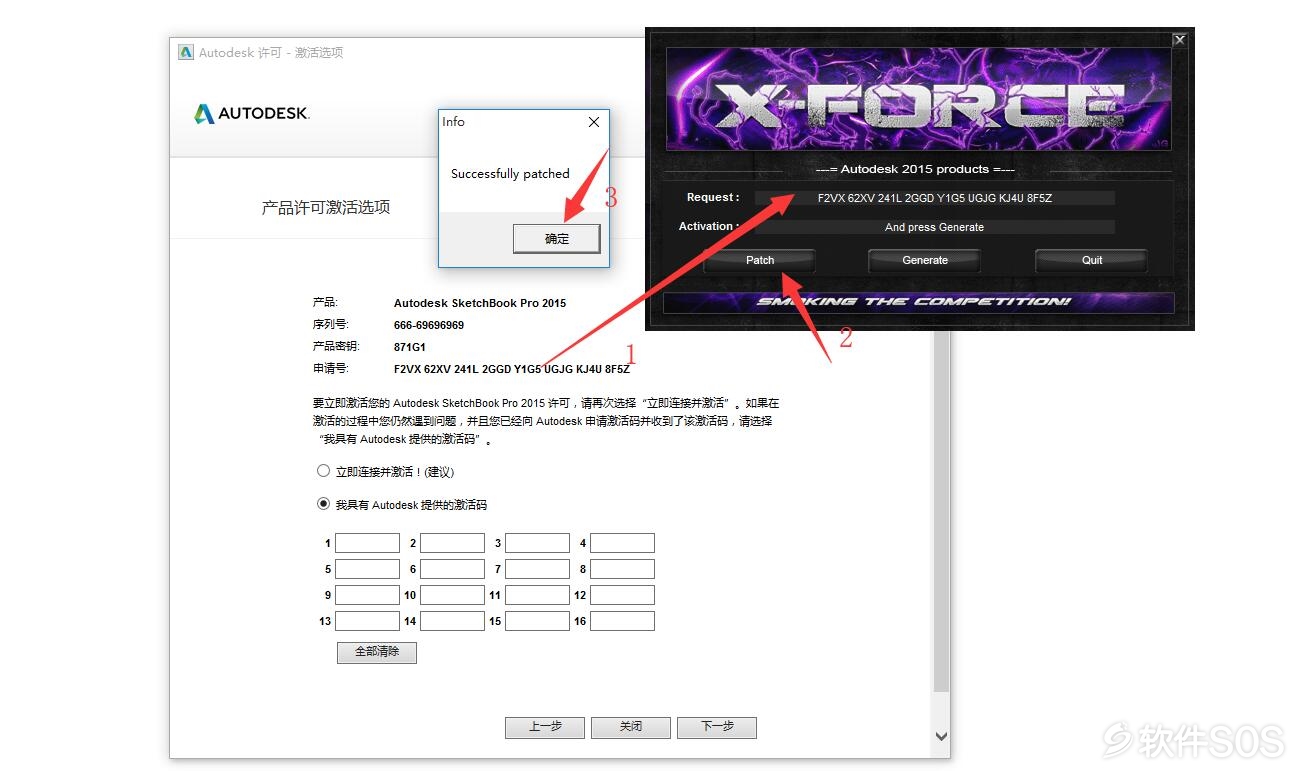Click activation code box 8
The width and height of the screenshot is (1303, 771).
click(x=622, y=569)
